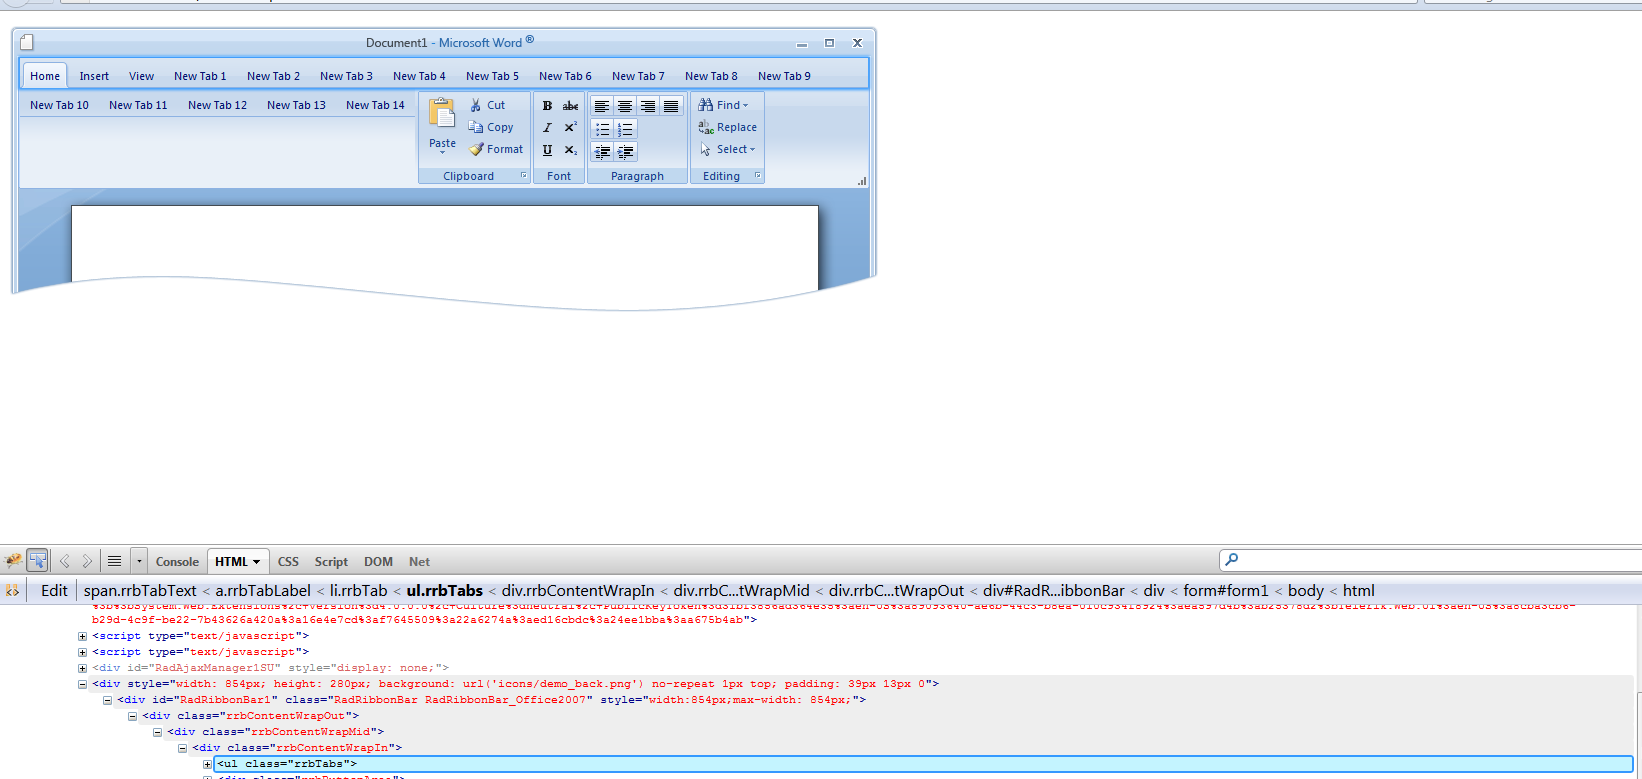Select html in the breadcrumb path

pos(1358,591)
